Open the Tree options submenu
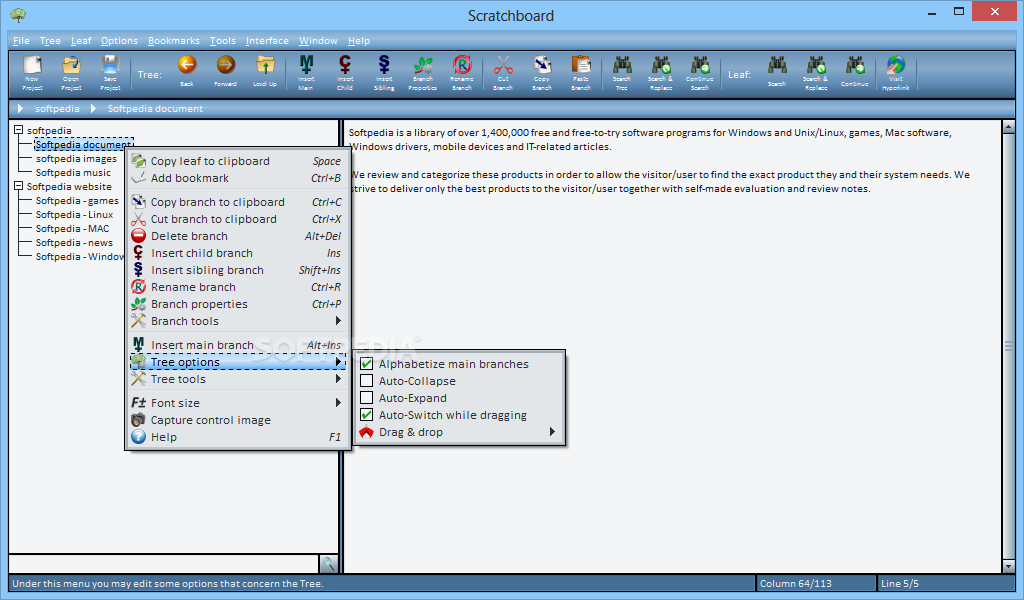 click(237, 362)
